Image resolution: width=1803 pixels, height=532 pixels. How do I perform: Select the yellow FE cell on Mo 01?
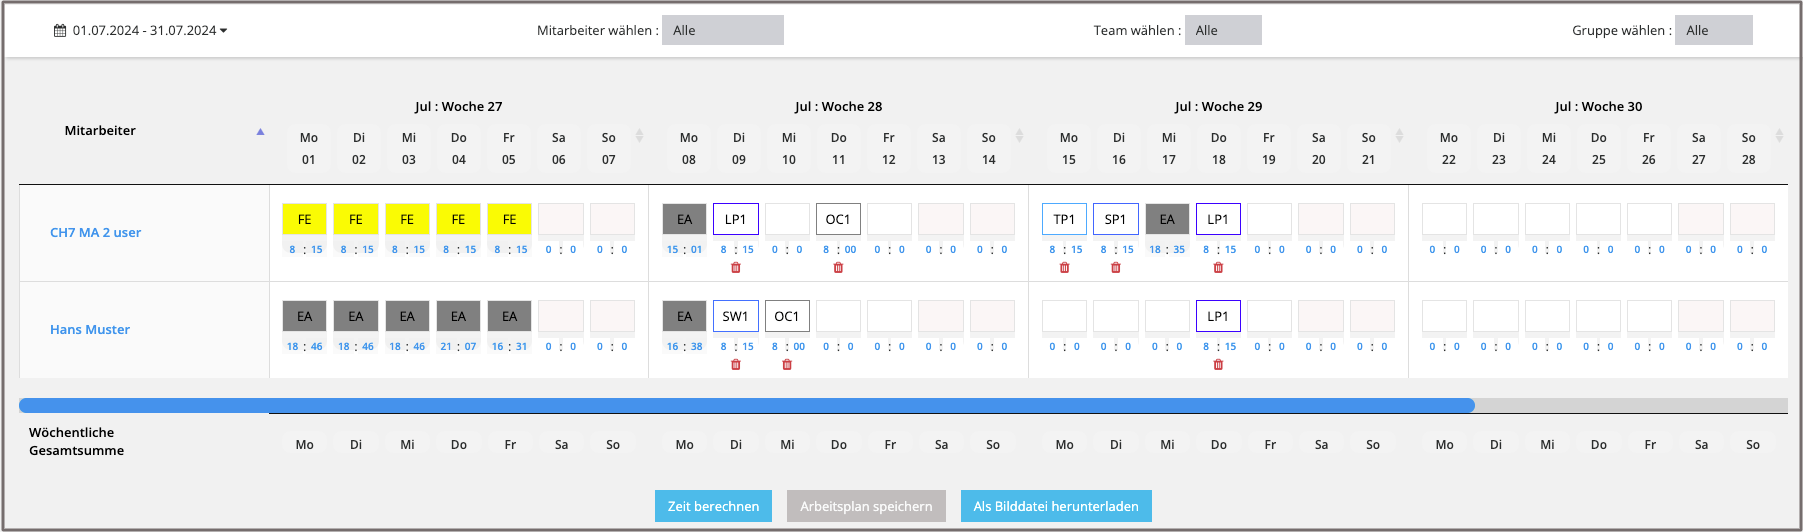305,219
